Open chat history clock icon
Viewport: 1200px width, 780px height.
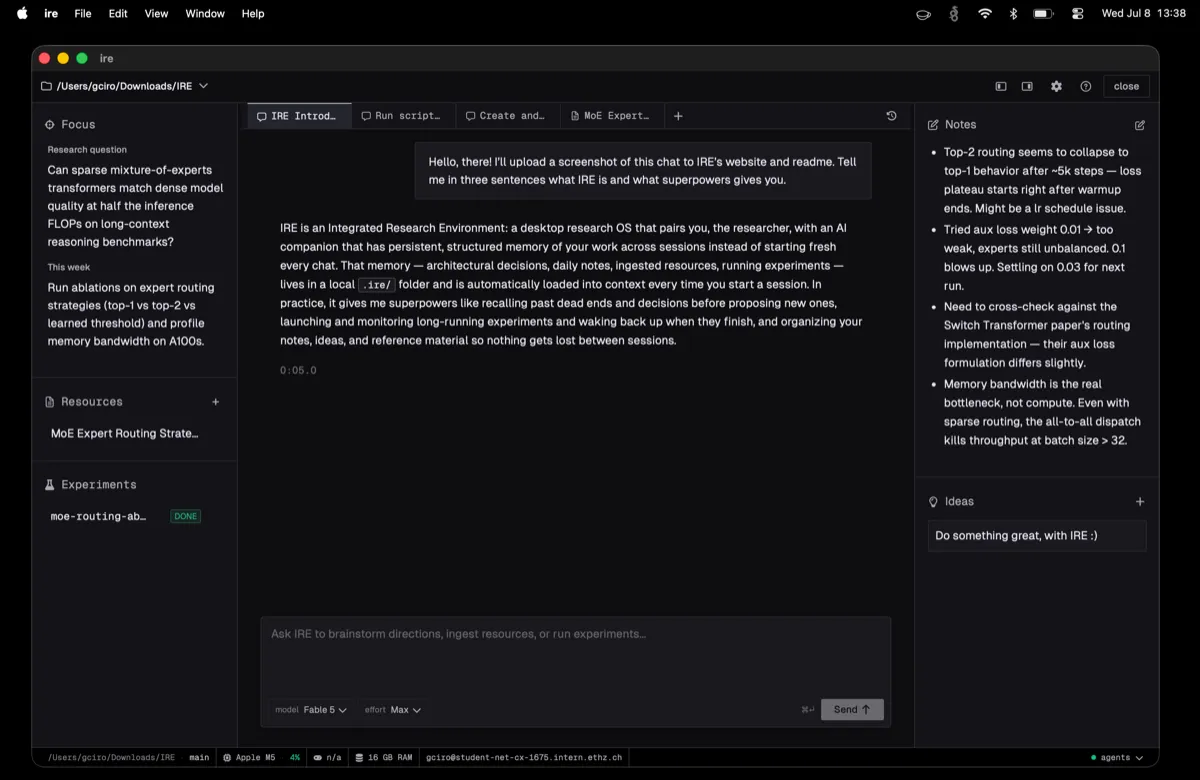click(891, 116)
